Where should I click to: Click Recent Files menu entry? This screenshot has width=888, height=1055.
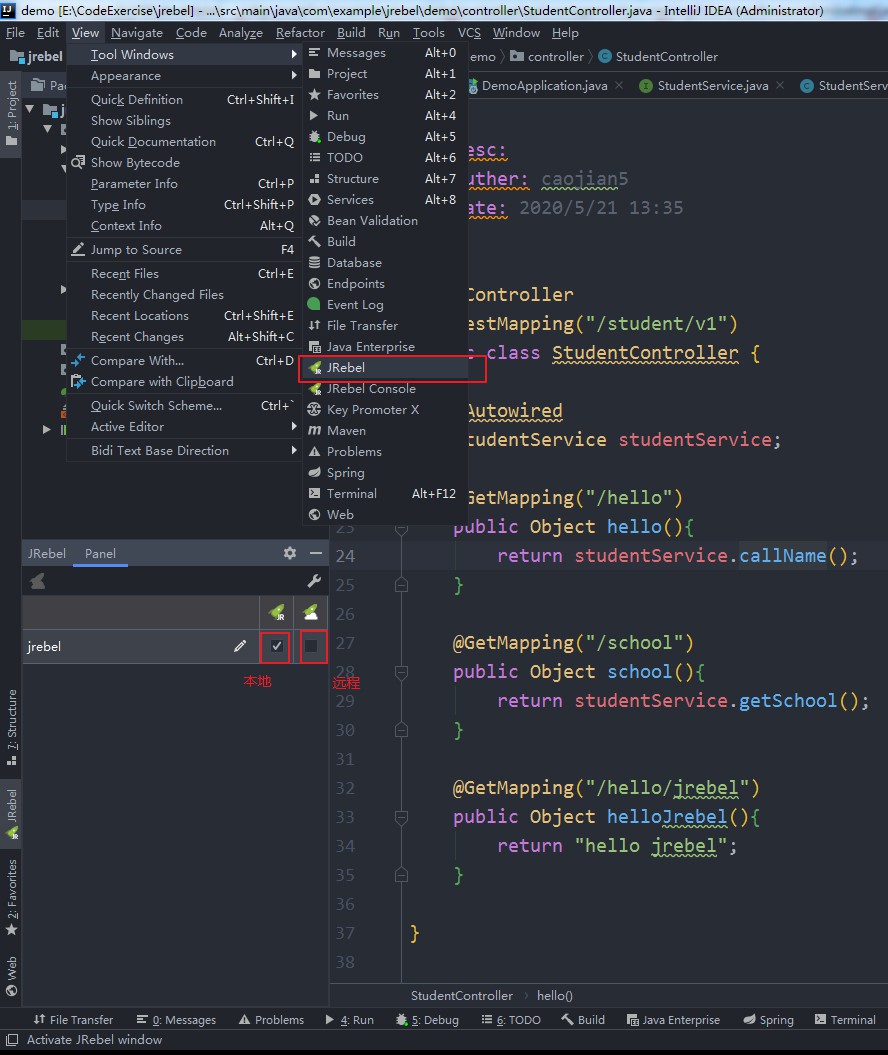click(x=125, y=274)
